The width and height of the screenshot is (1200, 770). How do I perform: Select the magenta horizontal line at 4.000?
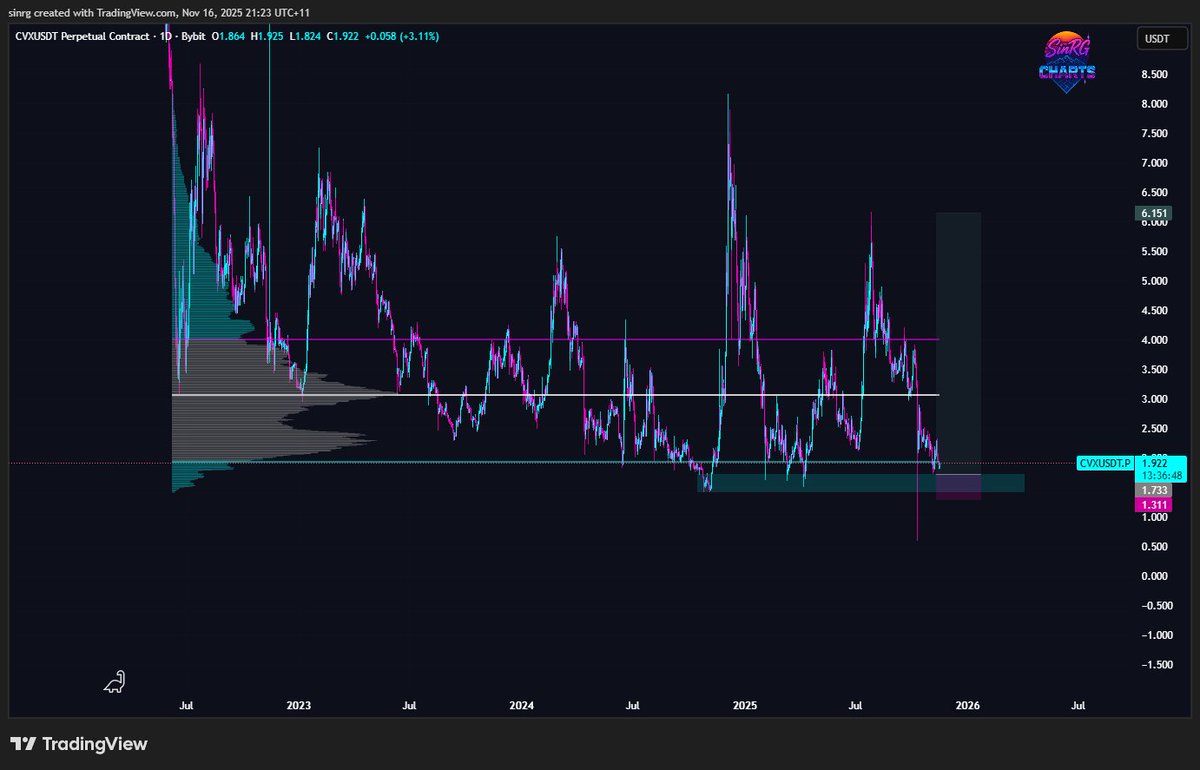600,339
